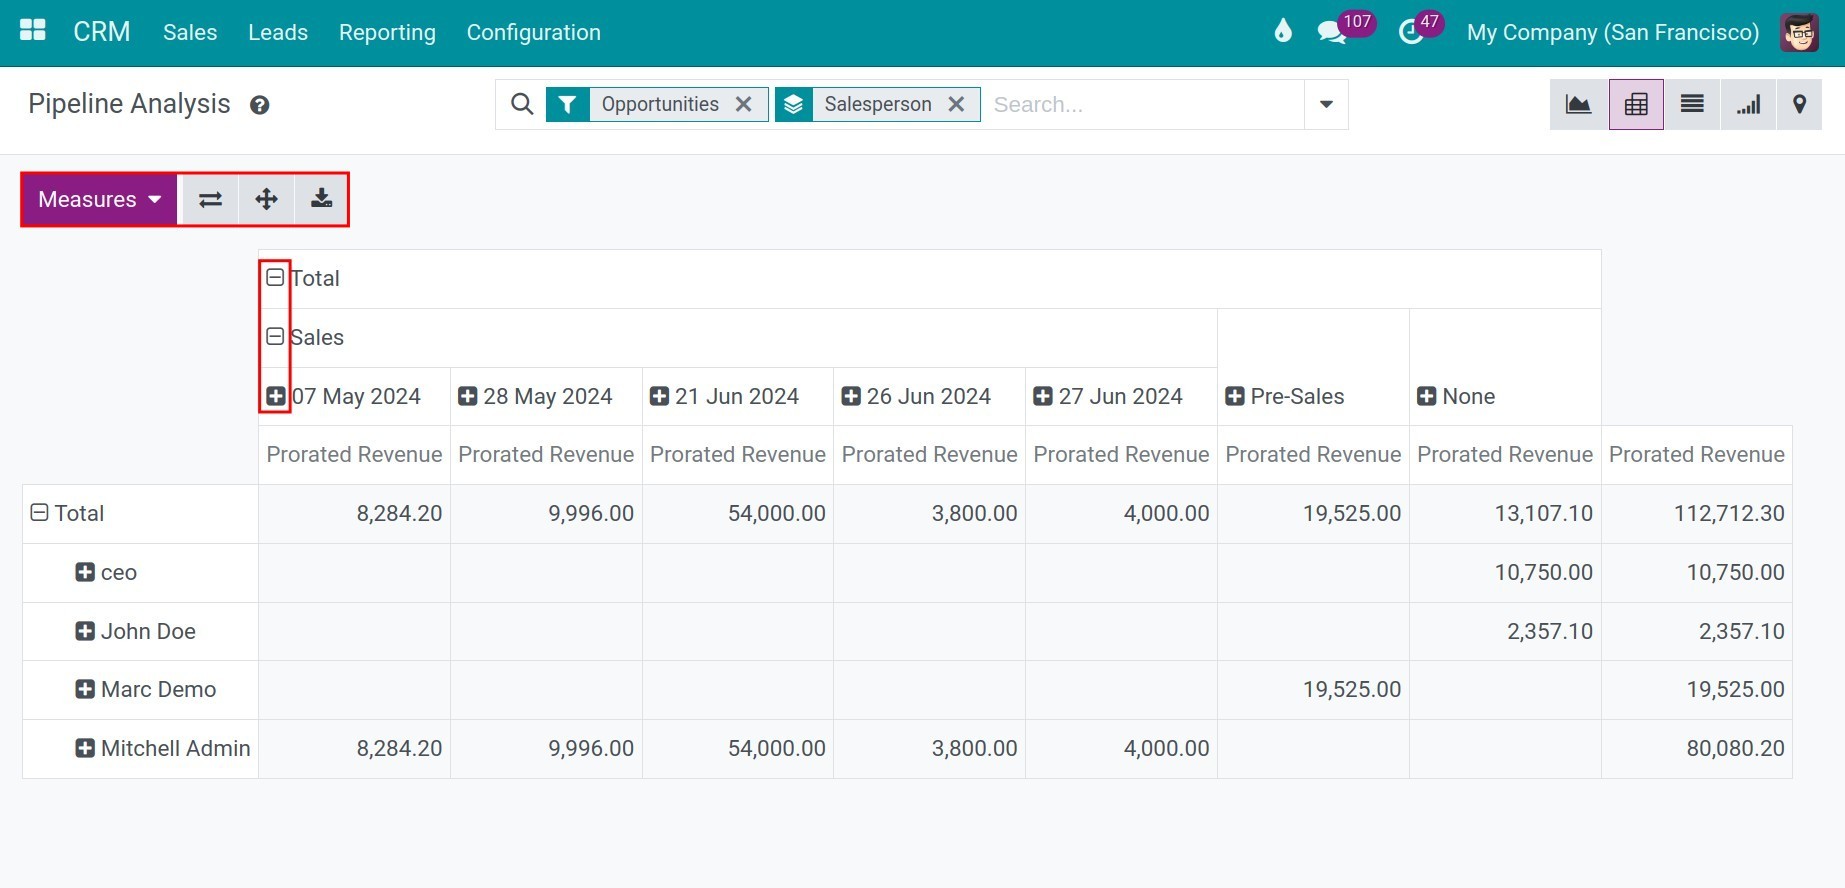The image size is (1845, 888).
Task: Open the Measures dropdown
Action: tap(100, 199)
